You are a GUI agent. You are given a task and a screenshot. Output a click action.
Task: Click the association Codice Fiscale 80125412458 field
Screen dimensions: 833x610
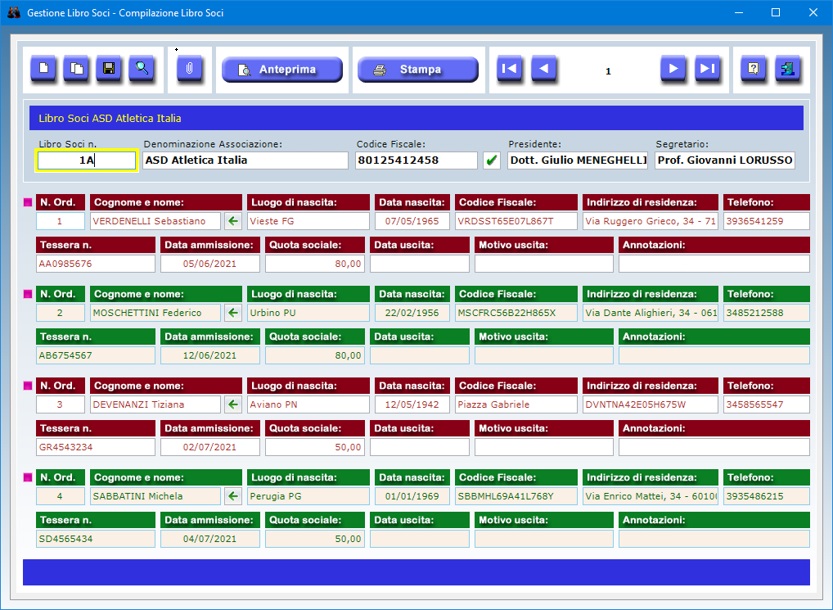tap(416, 160)
